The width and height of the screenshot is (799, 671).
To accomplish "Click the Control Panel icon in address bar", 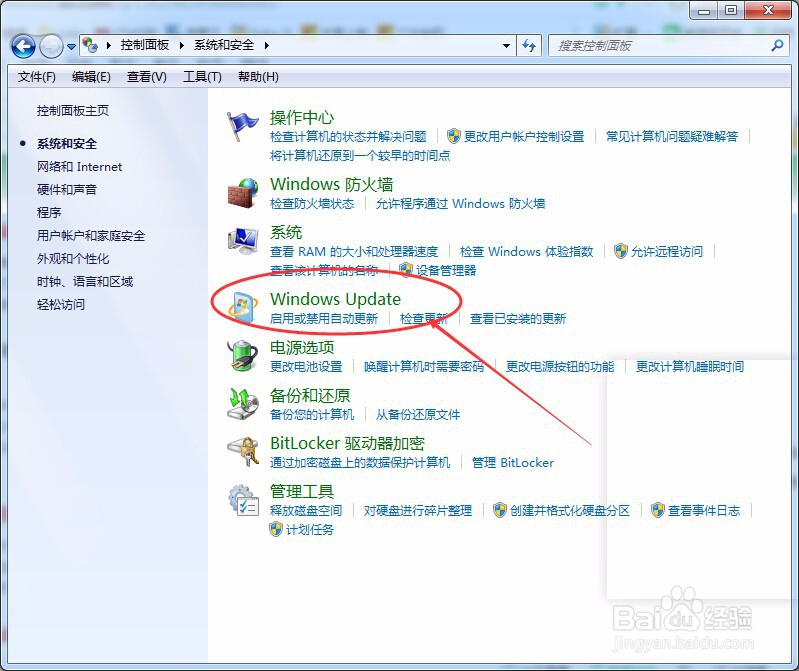I will [x=90, y=45].
